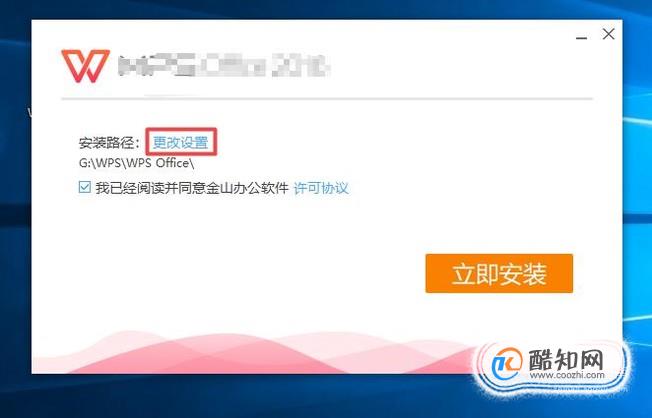652x418 pixels.
Task: Select the G:\WPS\WPS Office\ path text
Action: point(136,163)
